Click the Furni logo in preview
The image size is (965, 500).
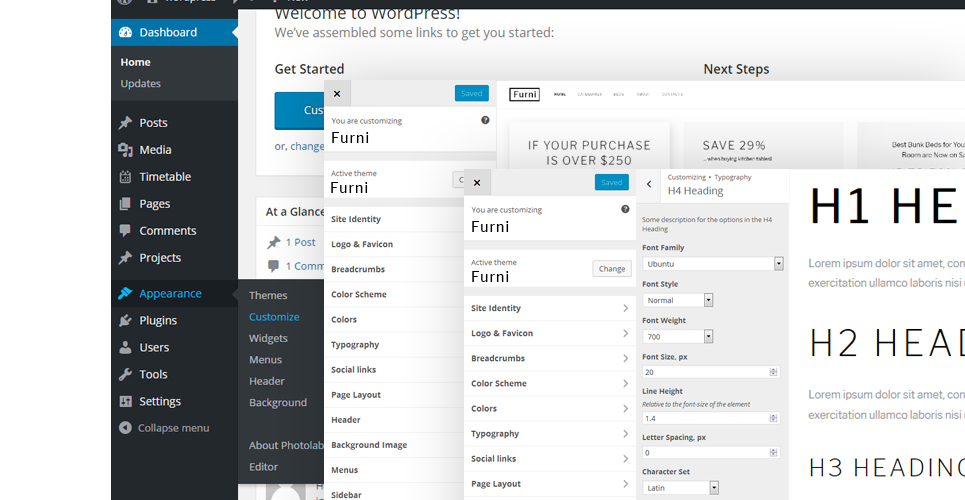coord(525,94)
